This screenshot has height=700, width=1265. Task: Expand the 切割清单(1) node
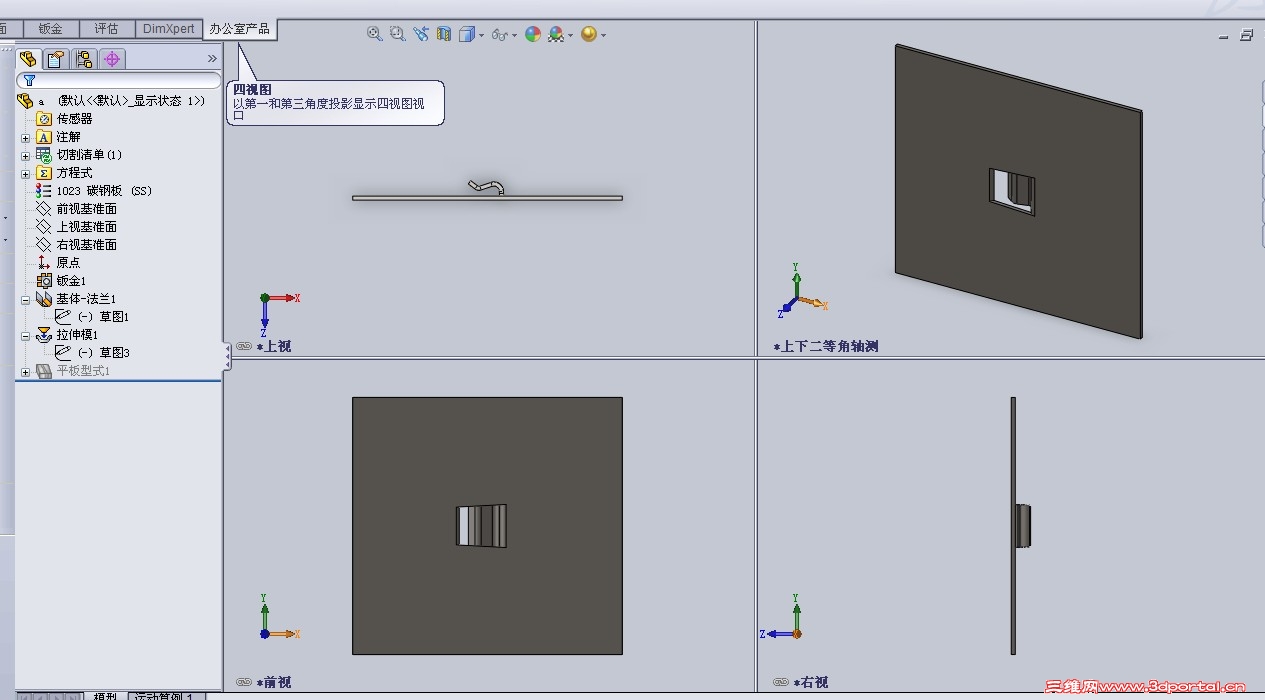[24, 154]
